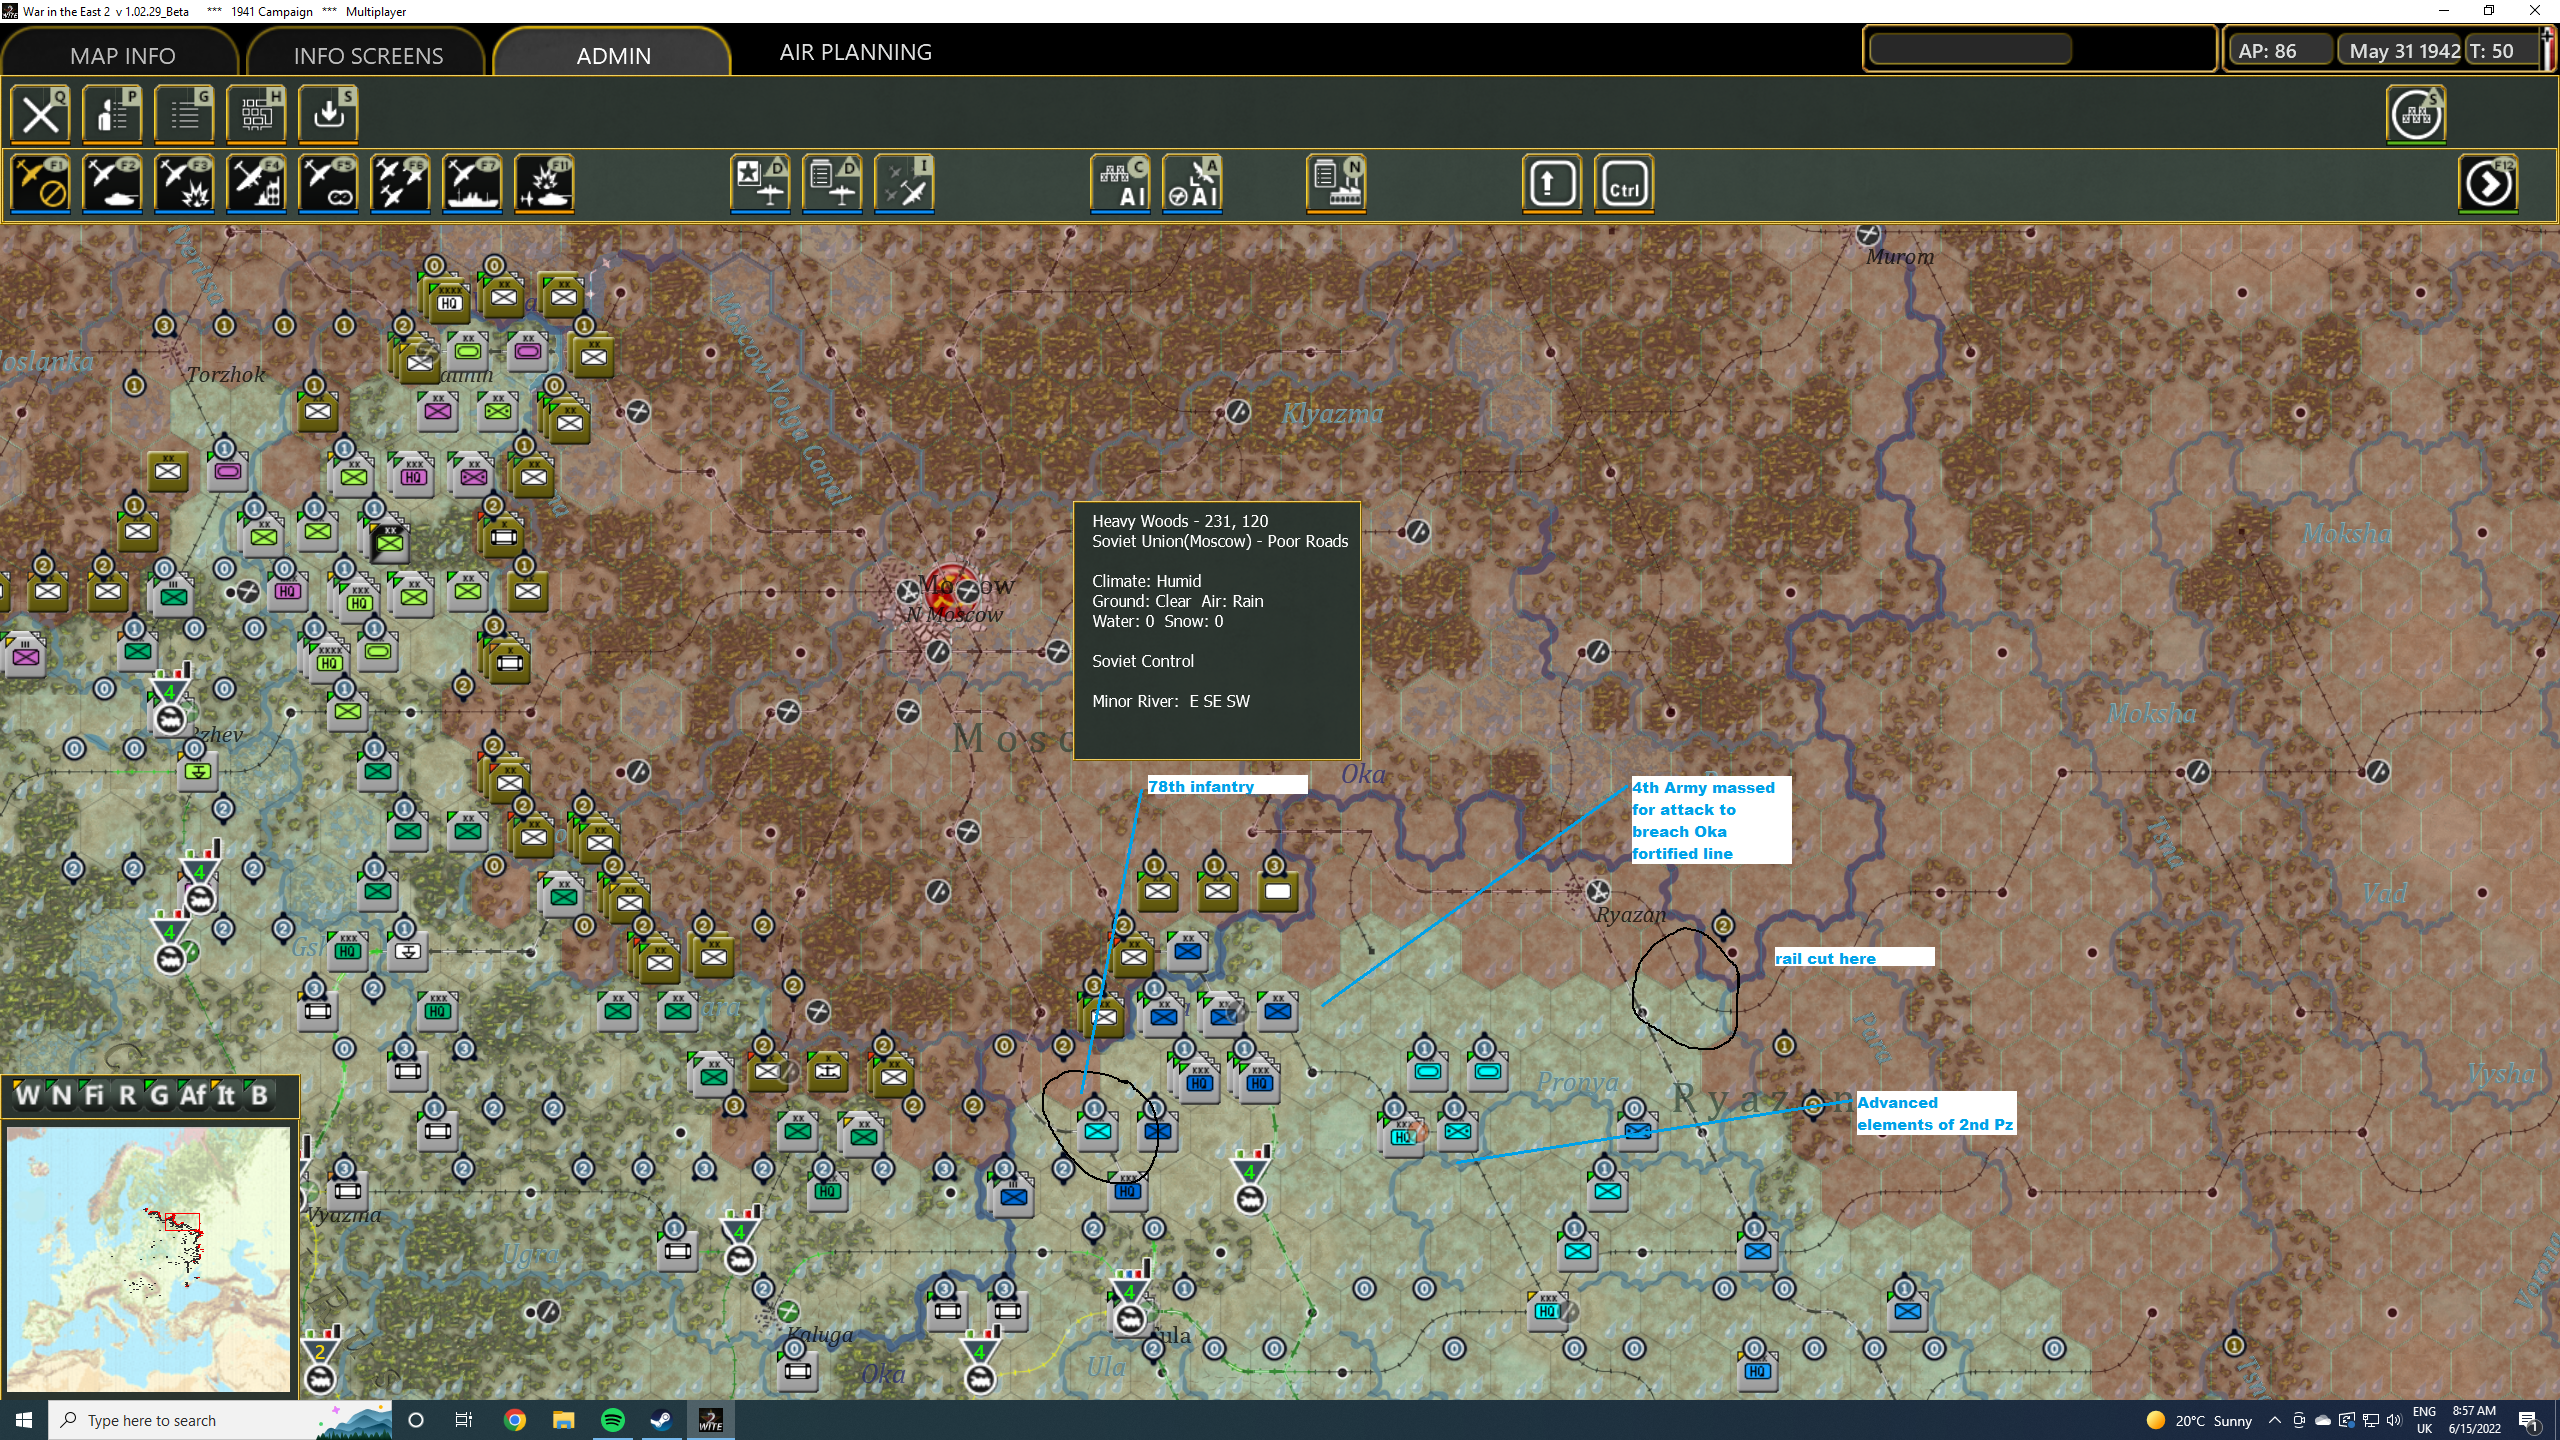This screenshot has width=2560, height=1440.
Task: Toggle the It nationality filter on minimap
Action: (x=225, y=1096)
